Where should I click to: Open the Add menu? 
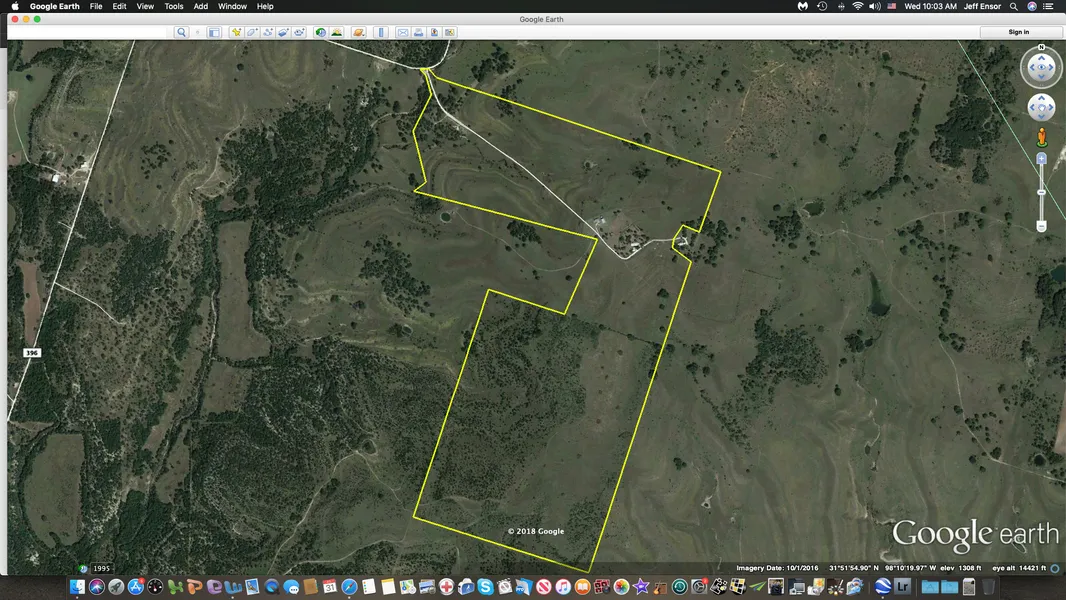pos(201,6)
